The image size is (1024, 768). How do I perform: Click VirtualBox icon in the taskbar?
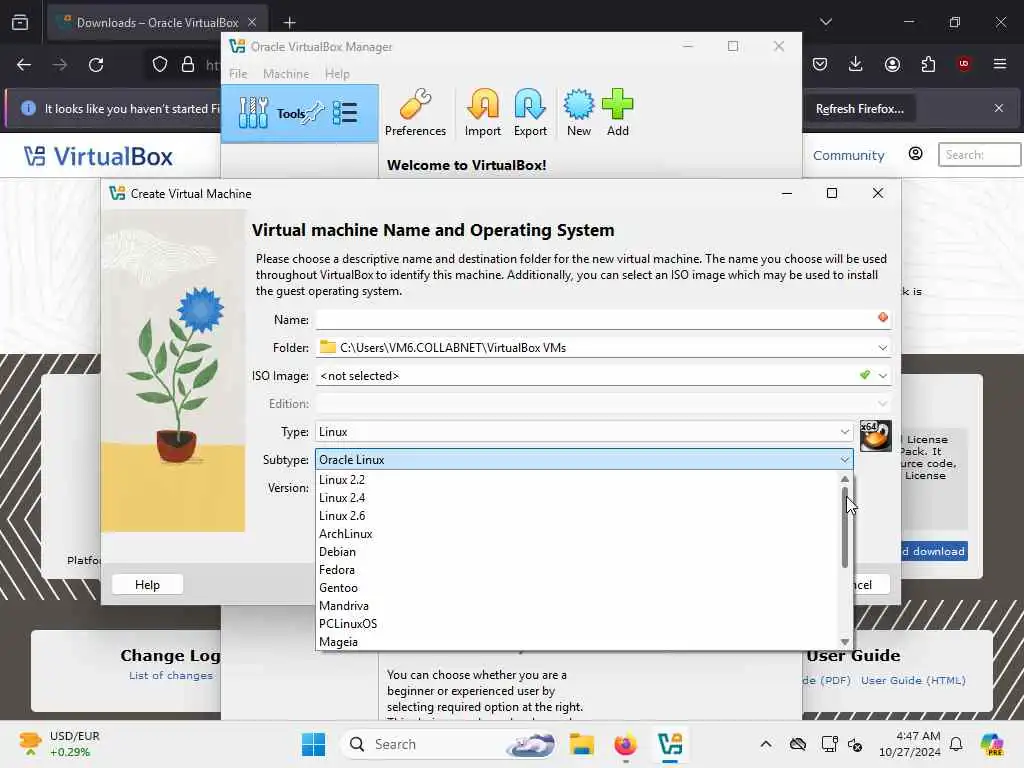click(x=670, y=744)
